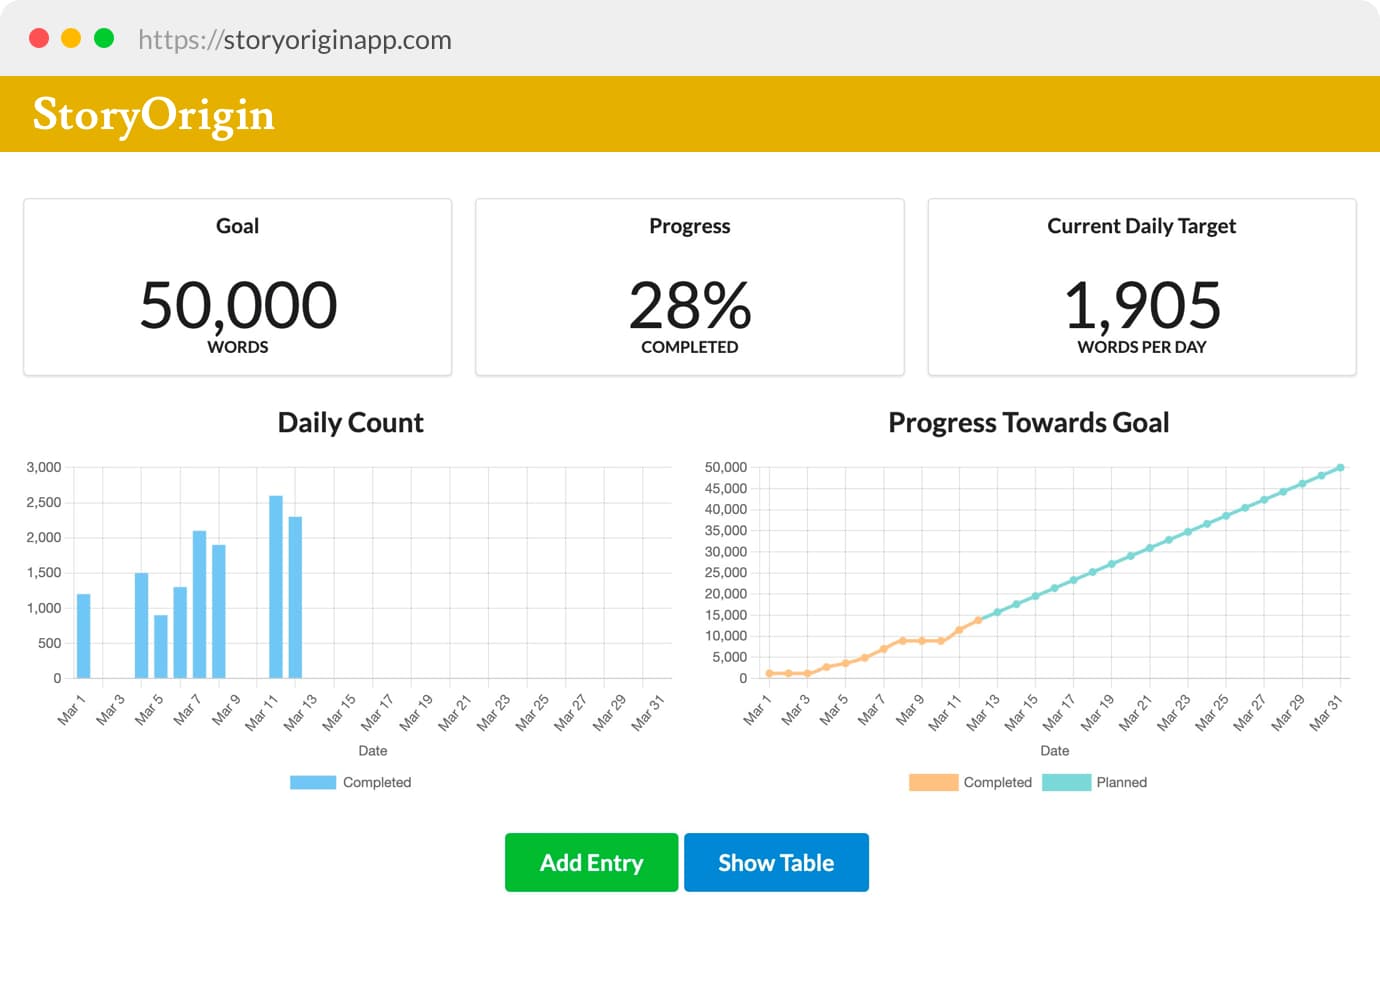This screenshot has height=1000, width=1380.
Task: Click the Mar 4 bar in Daily Count
Action: pos(142,625)
